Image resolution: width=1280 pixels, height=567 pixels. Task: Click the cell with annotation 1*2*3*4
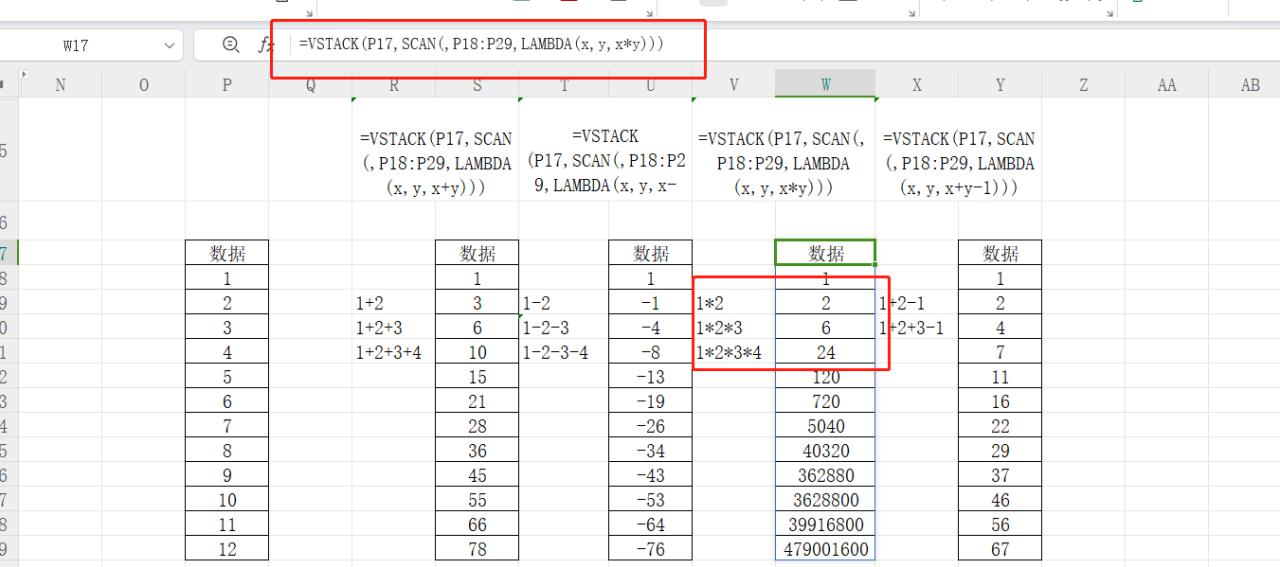pyautogui.click(x=734, y=352)
